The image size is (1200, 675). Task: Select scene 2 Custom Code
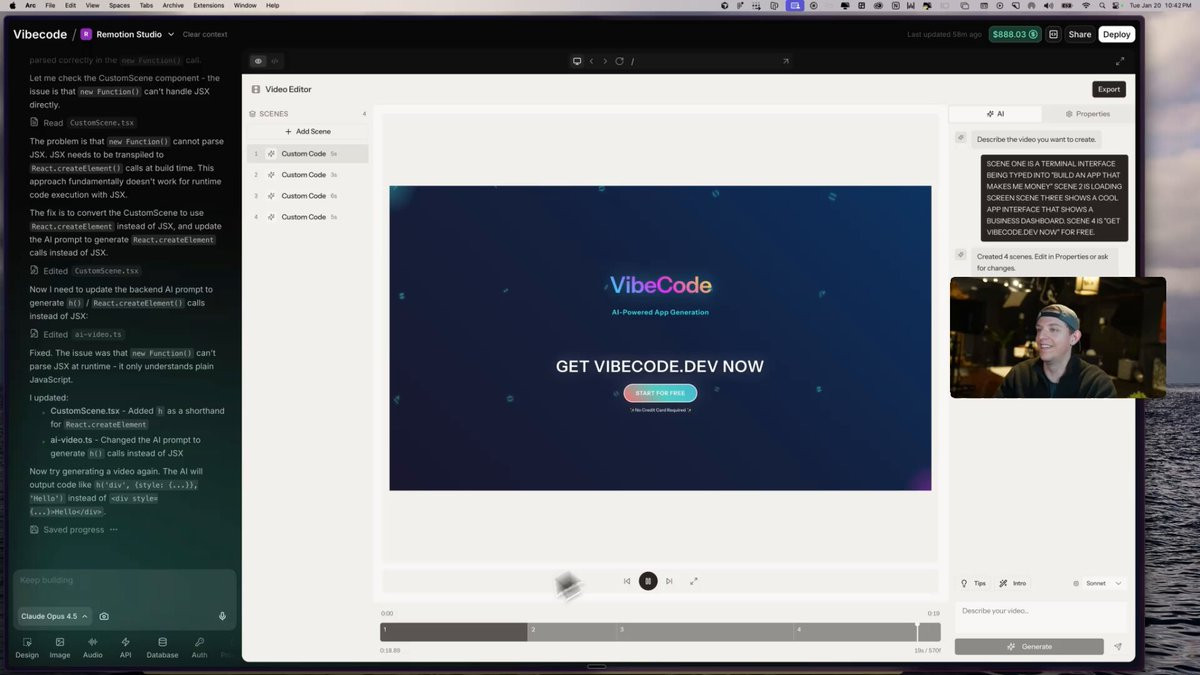pos(308,175)
